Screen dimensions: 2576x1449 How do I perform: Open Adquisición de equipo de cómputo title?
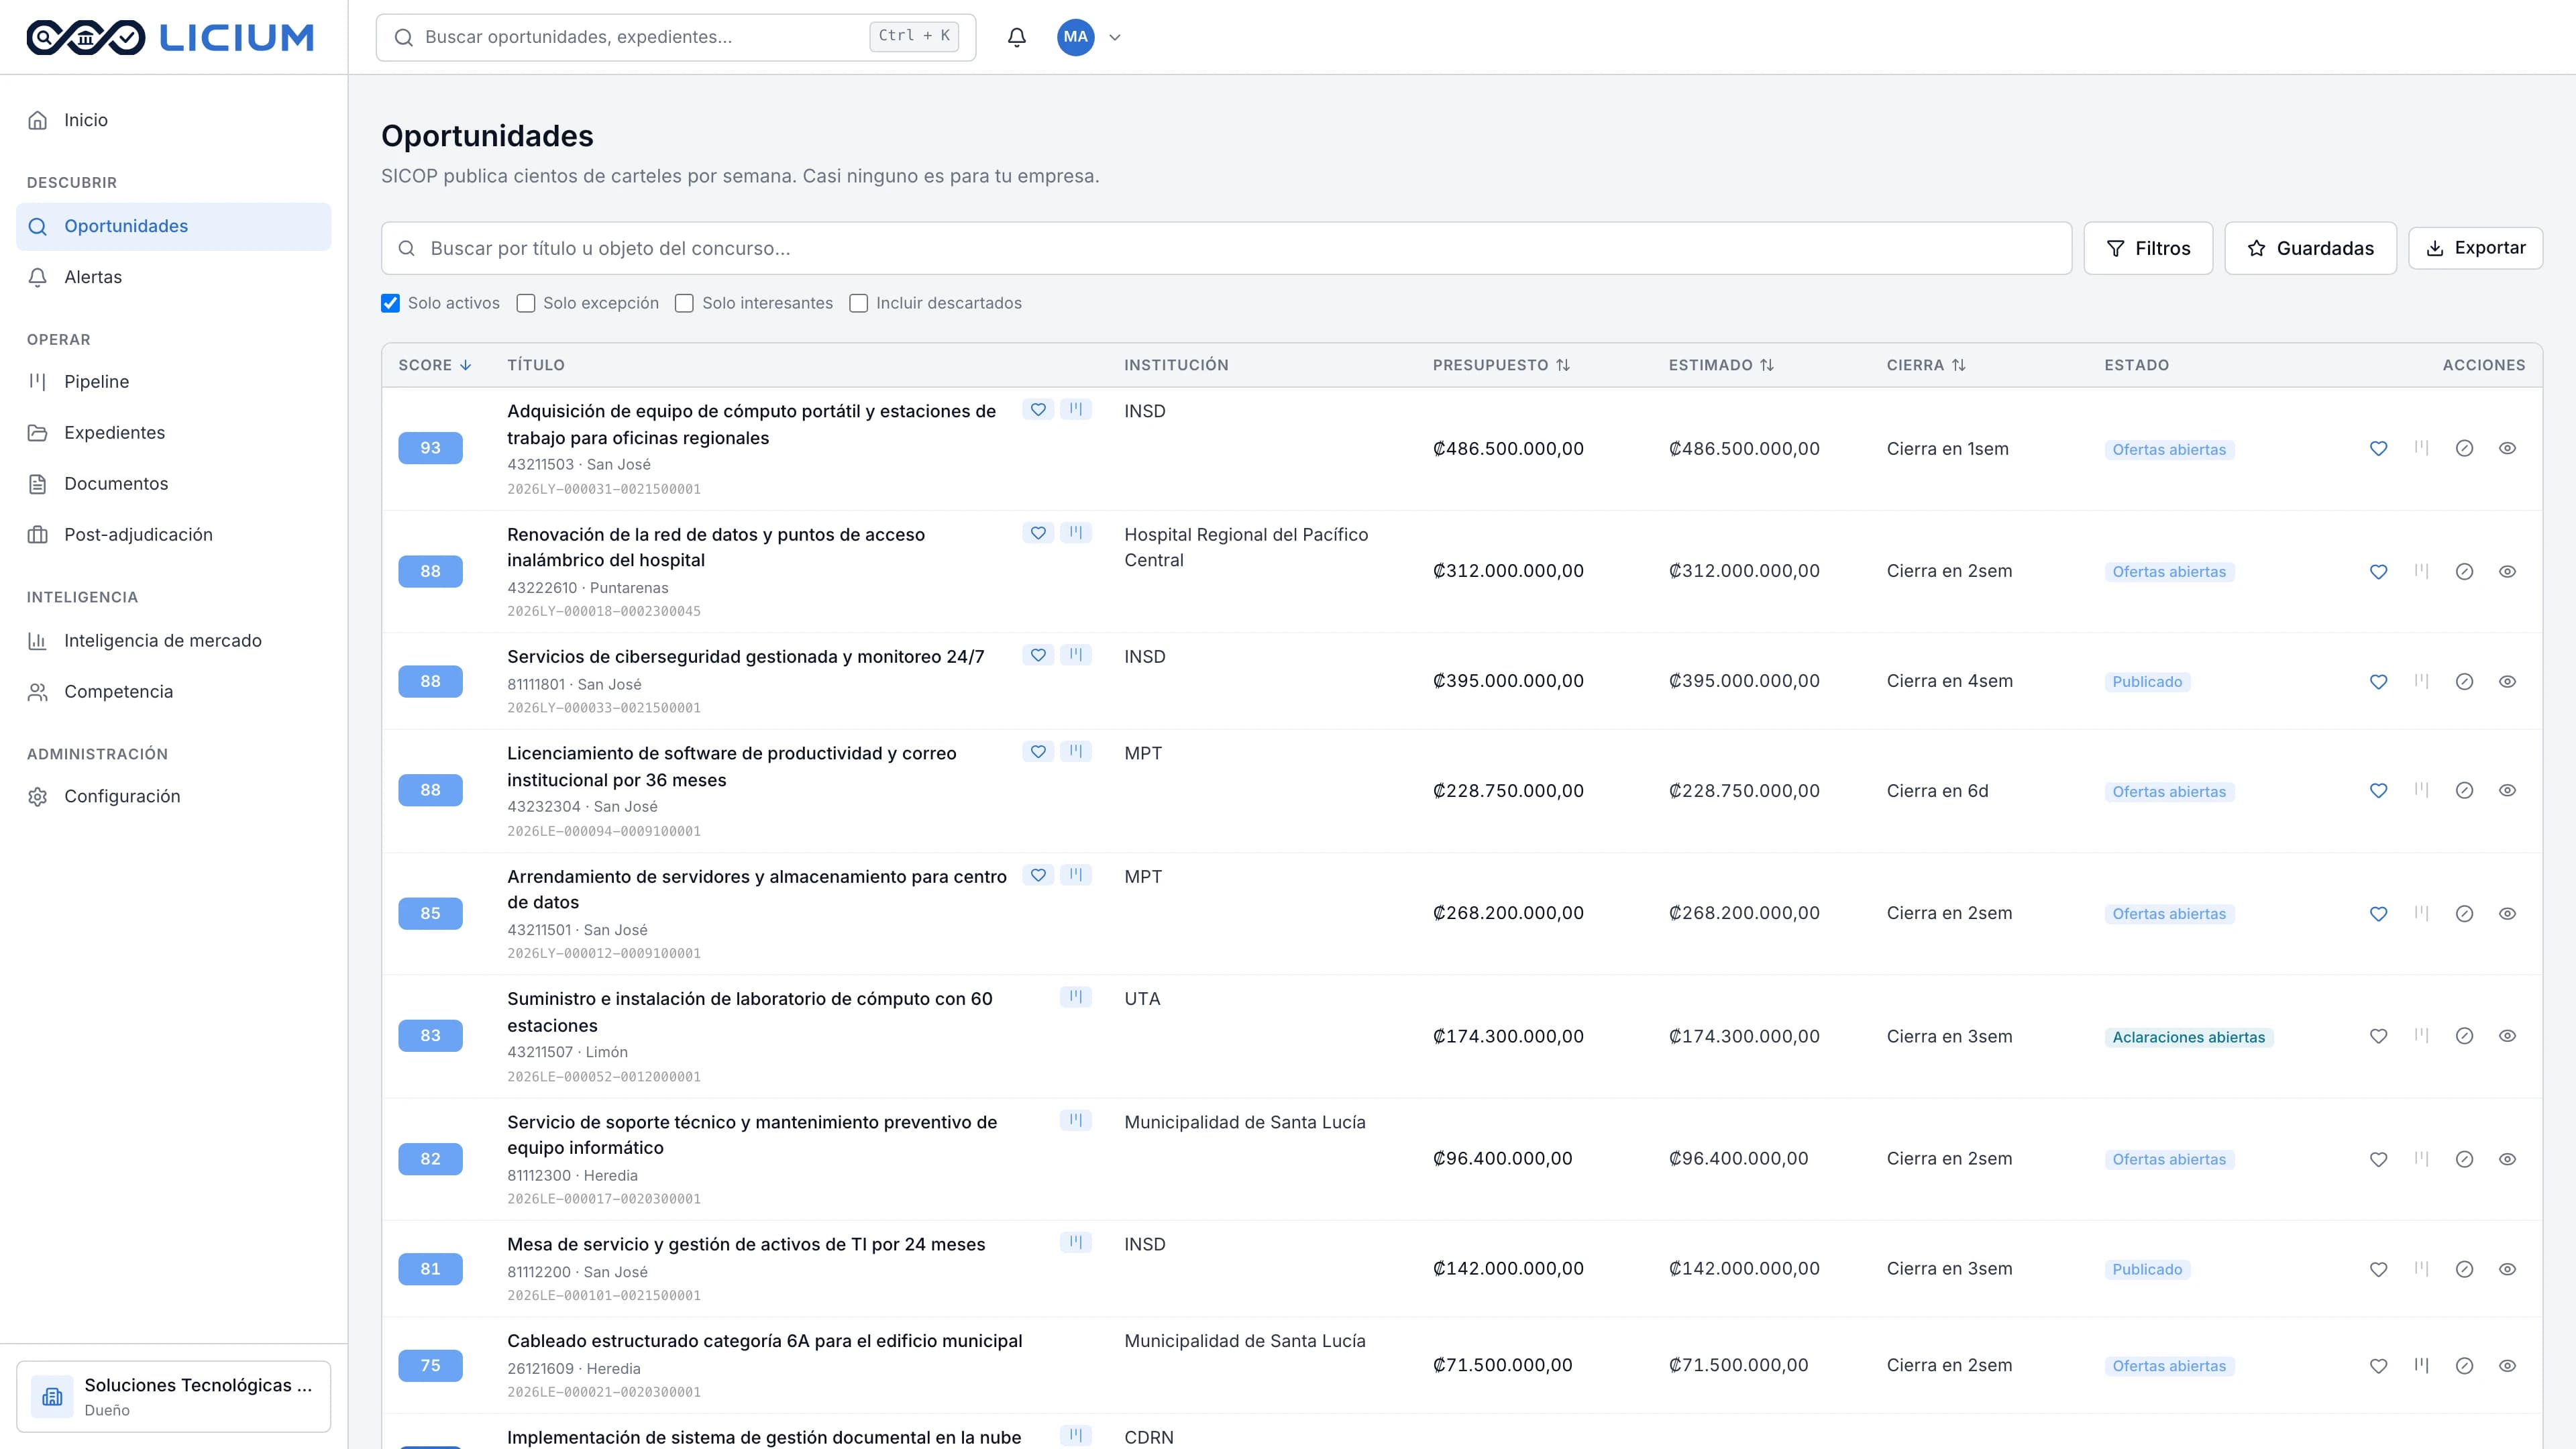coord(751,424)
